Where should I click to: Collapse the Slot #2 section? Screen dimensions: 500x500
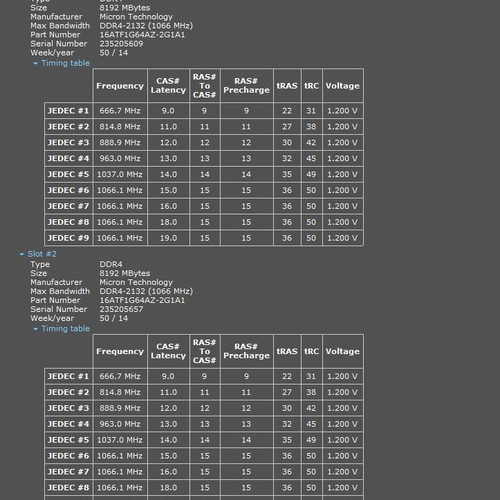coord(38,254)
